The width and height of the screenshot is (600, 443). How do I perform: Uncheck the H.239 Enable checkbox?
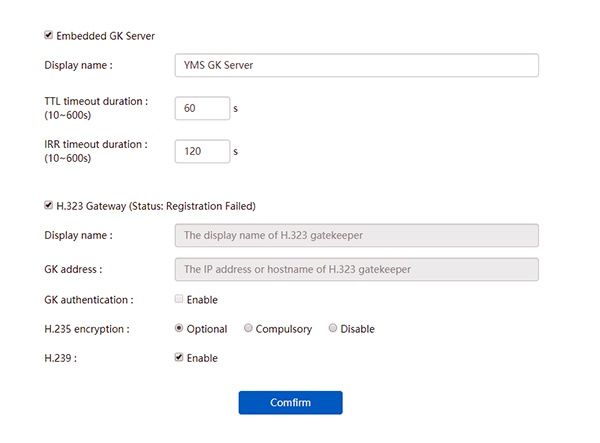pyautogui.click(x=179, y=357)
